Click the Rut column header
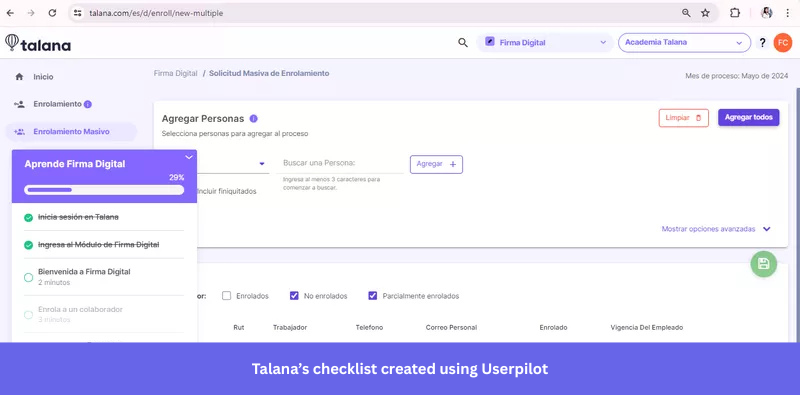 pos(239,328)
